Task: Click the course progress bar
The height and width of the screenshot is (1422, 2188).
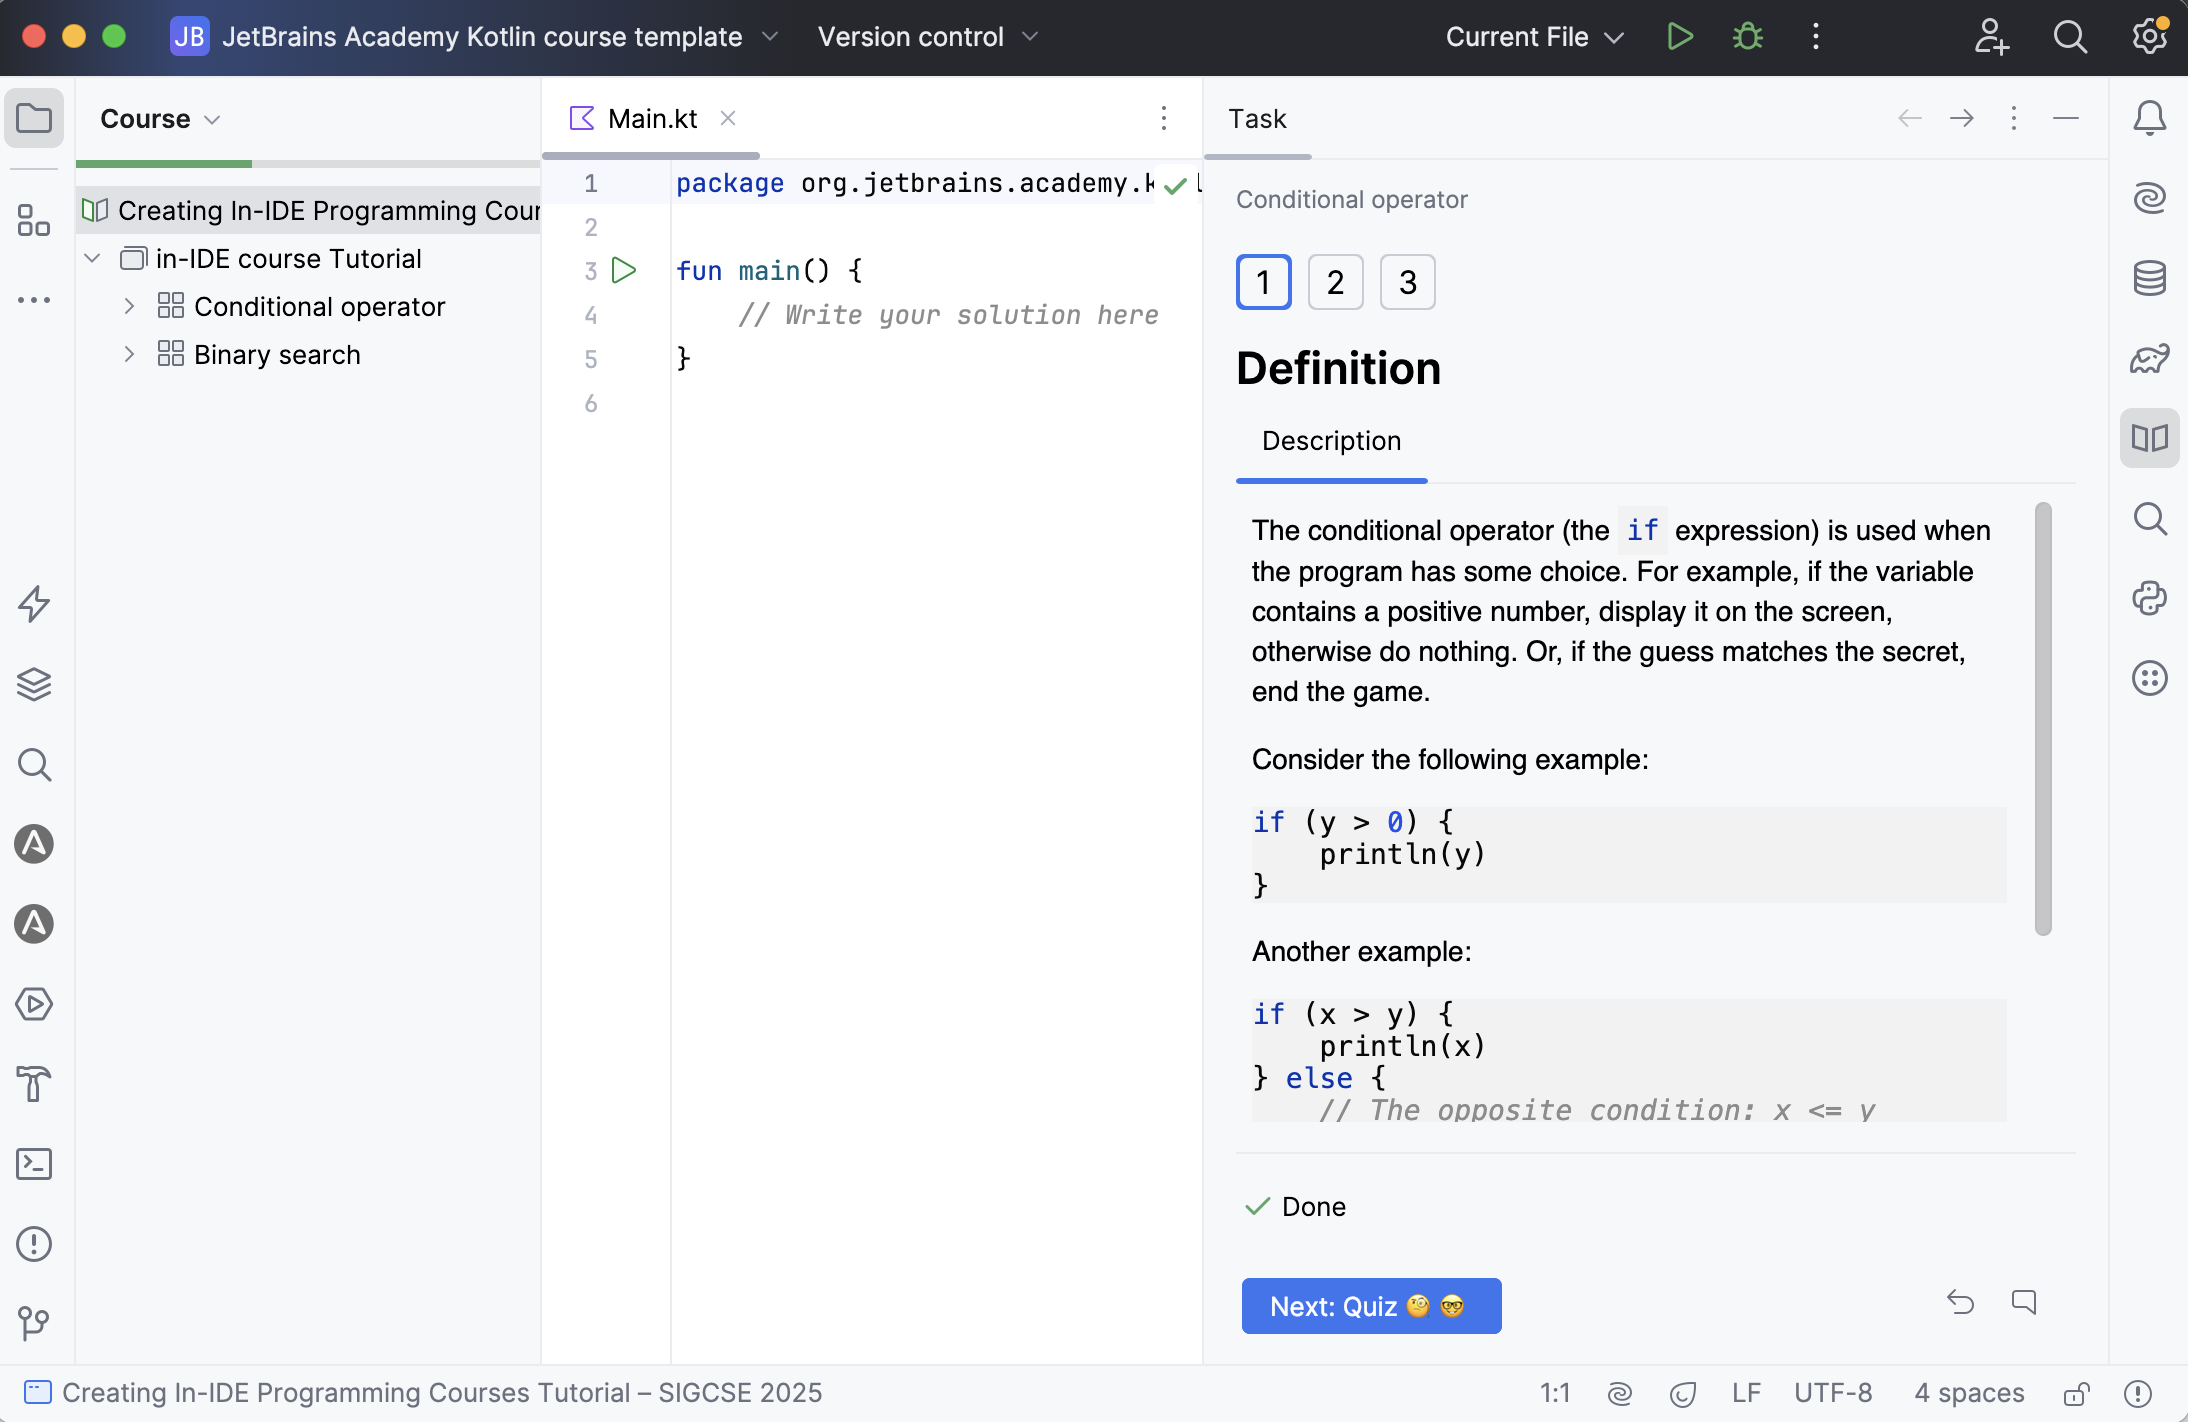Action: pyautogui.click(x=308, y=163)
